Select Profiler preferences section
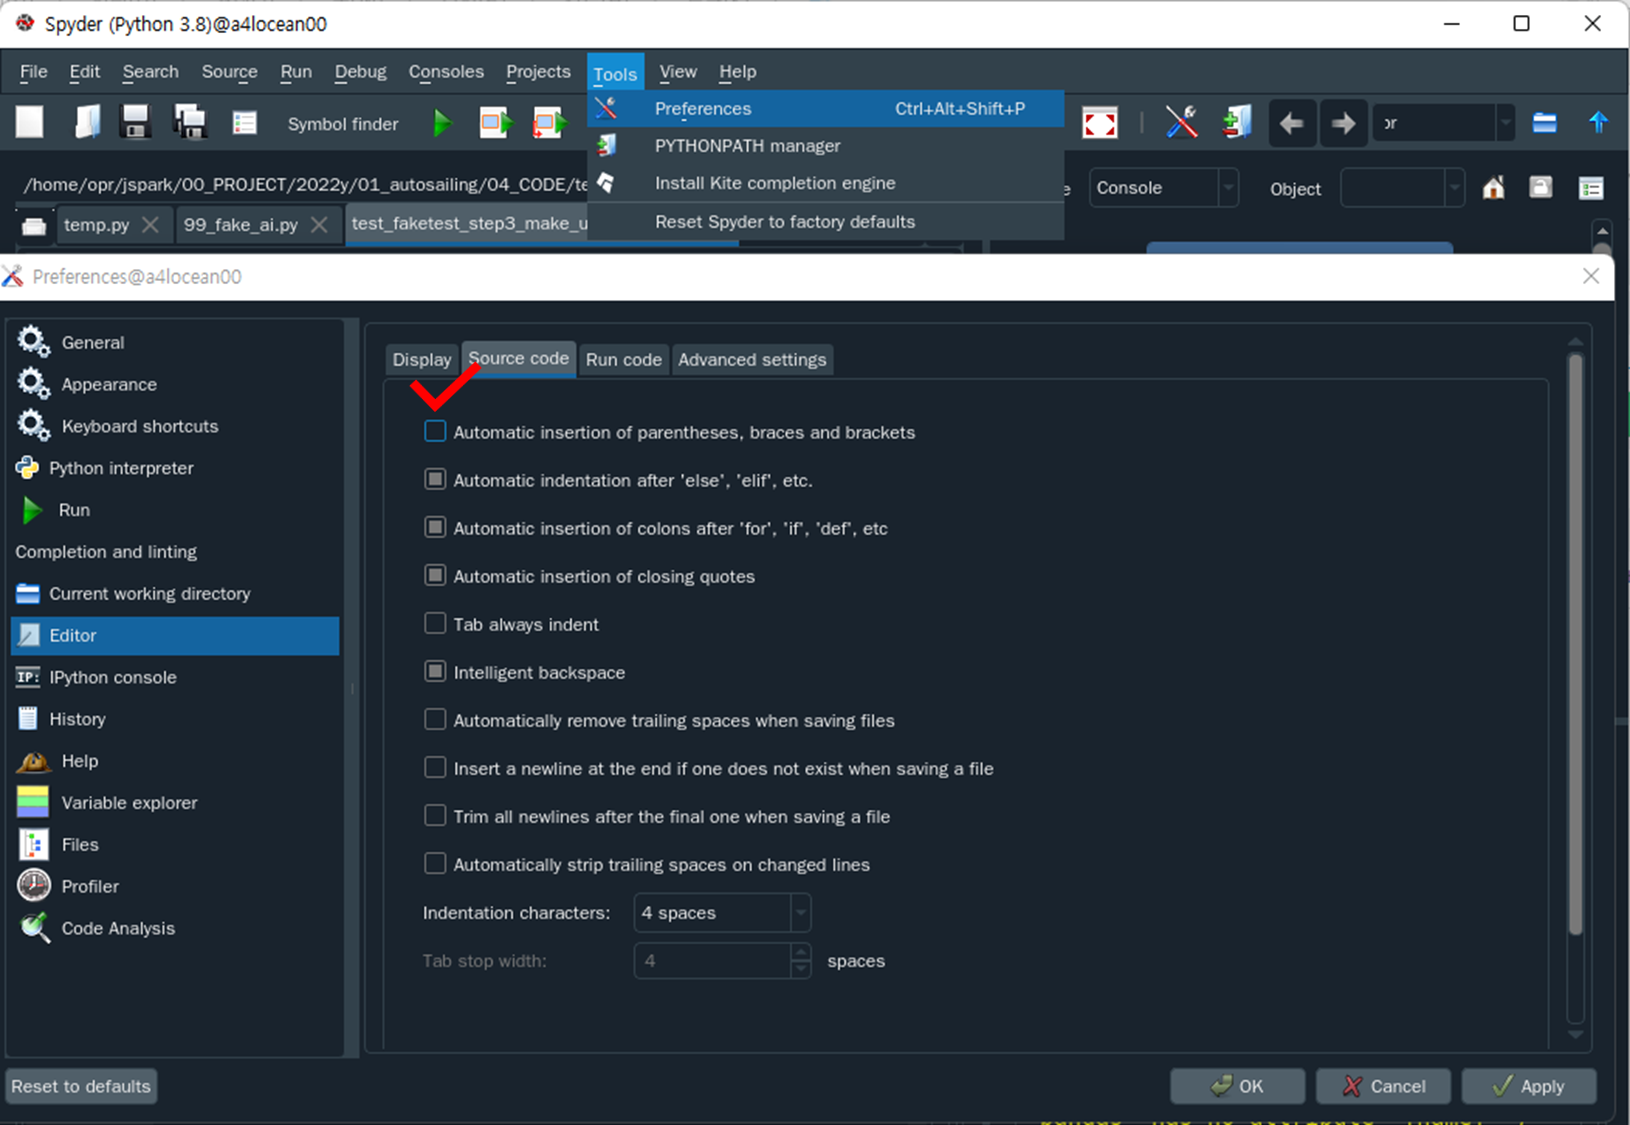Screen dimensions: 1630x1125 (x=175, y=886)
